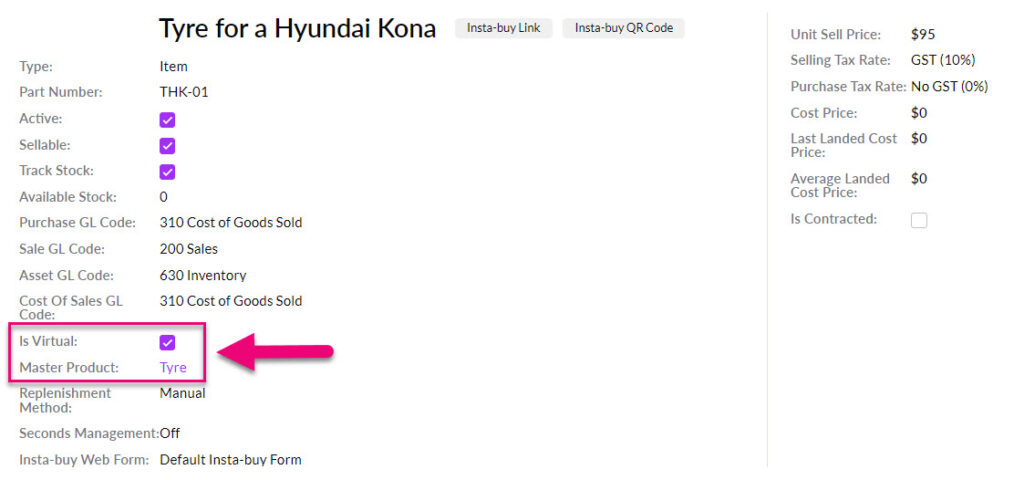Enable the Is Contracted checkbox
The height and width of the screenshot is (480, 1024).
[x=918, y=220]
